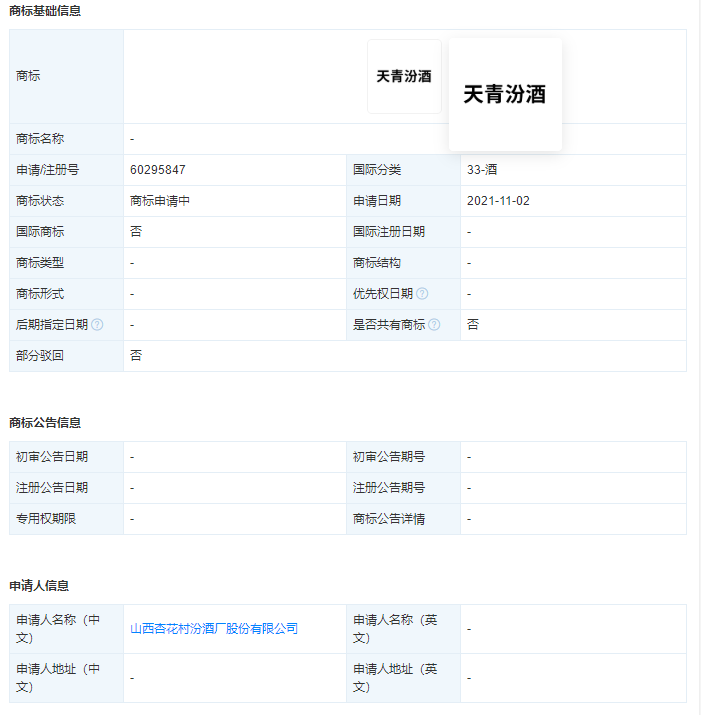Click the application date 2021-11-02
This screenshot has height=715, width=701.
(x=498, y=201)
